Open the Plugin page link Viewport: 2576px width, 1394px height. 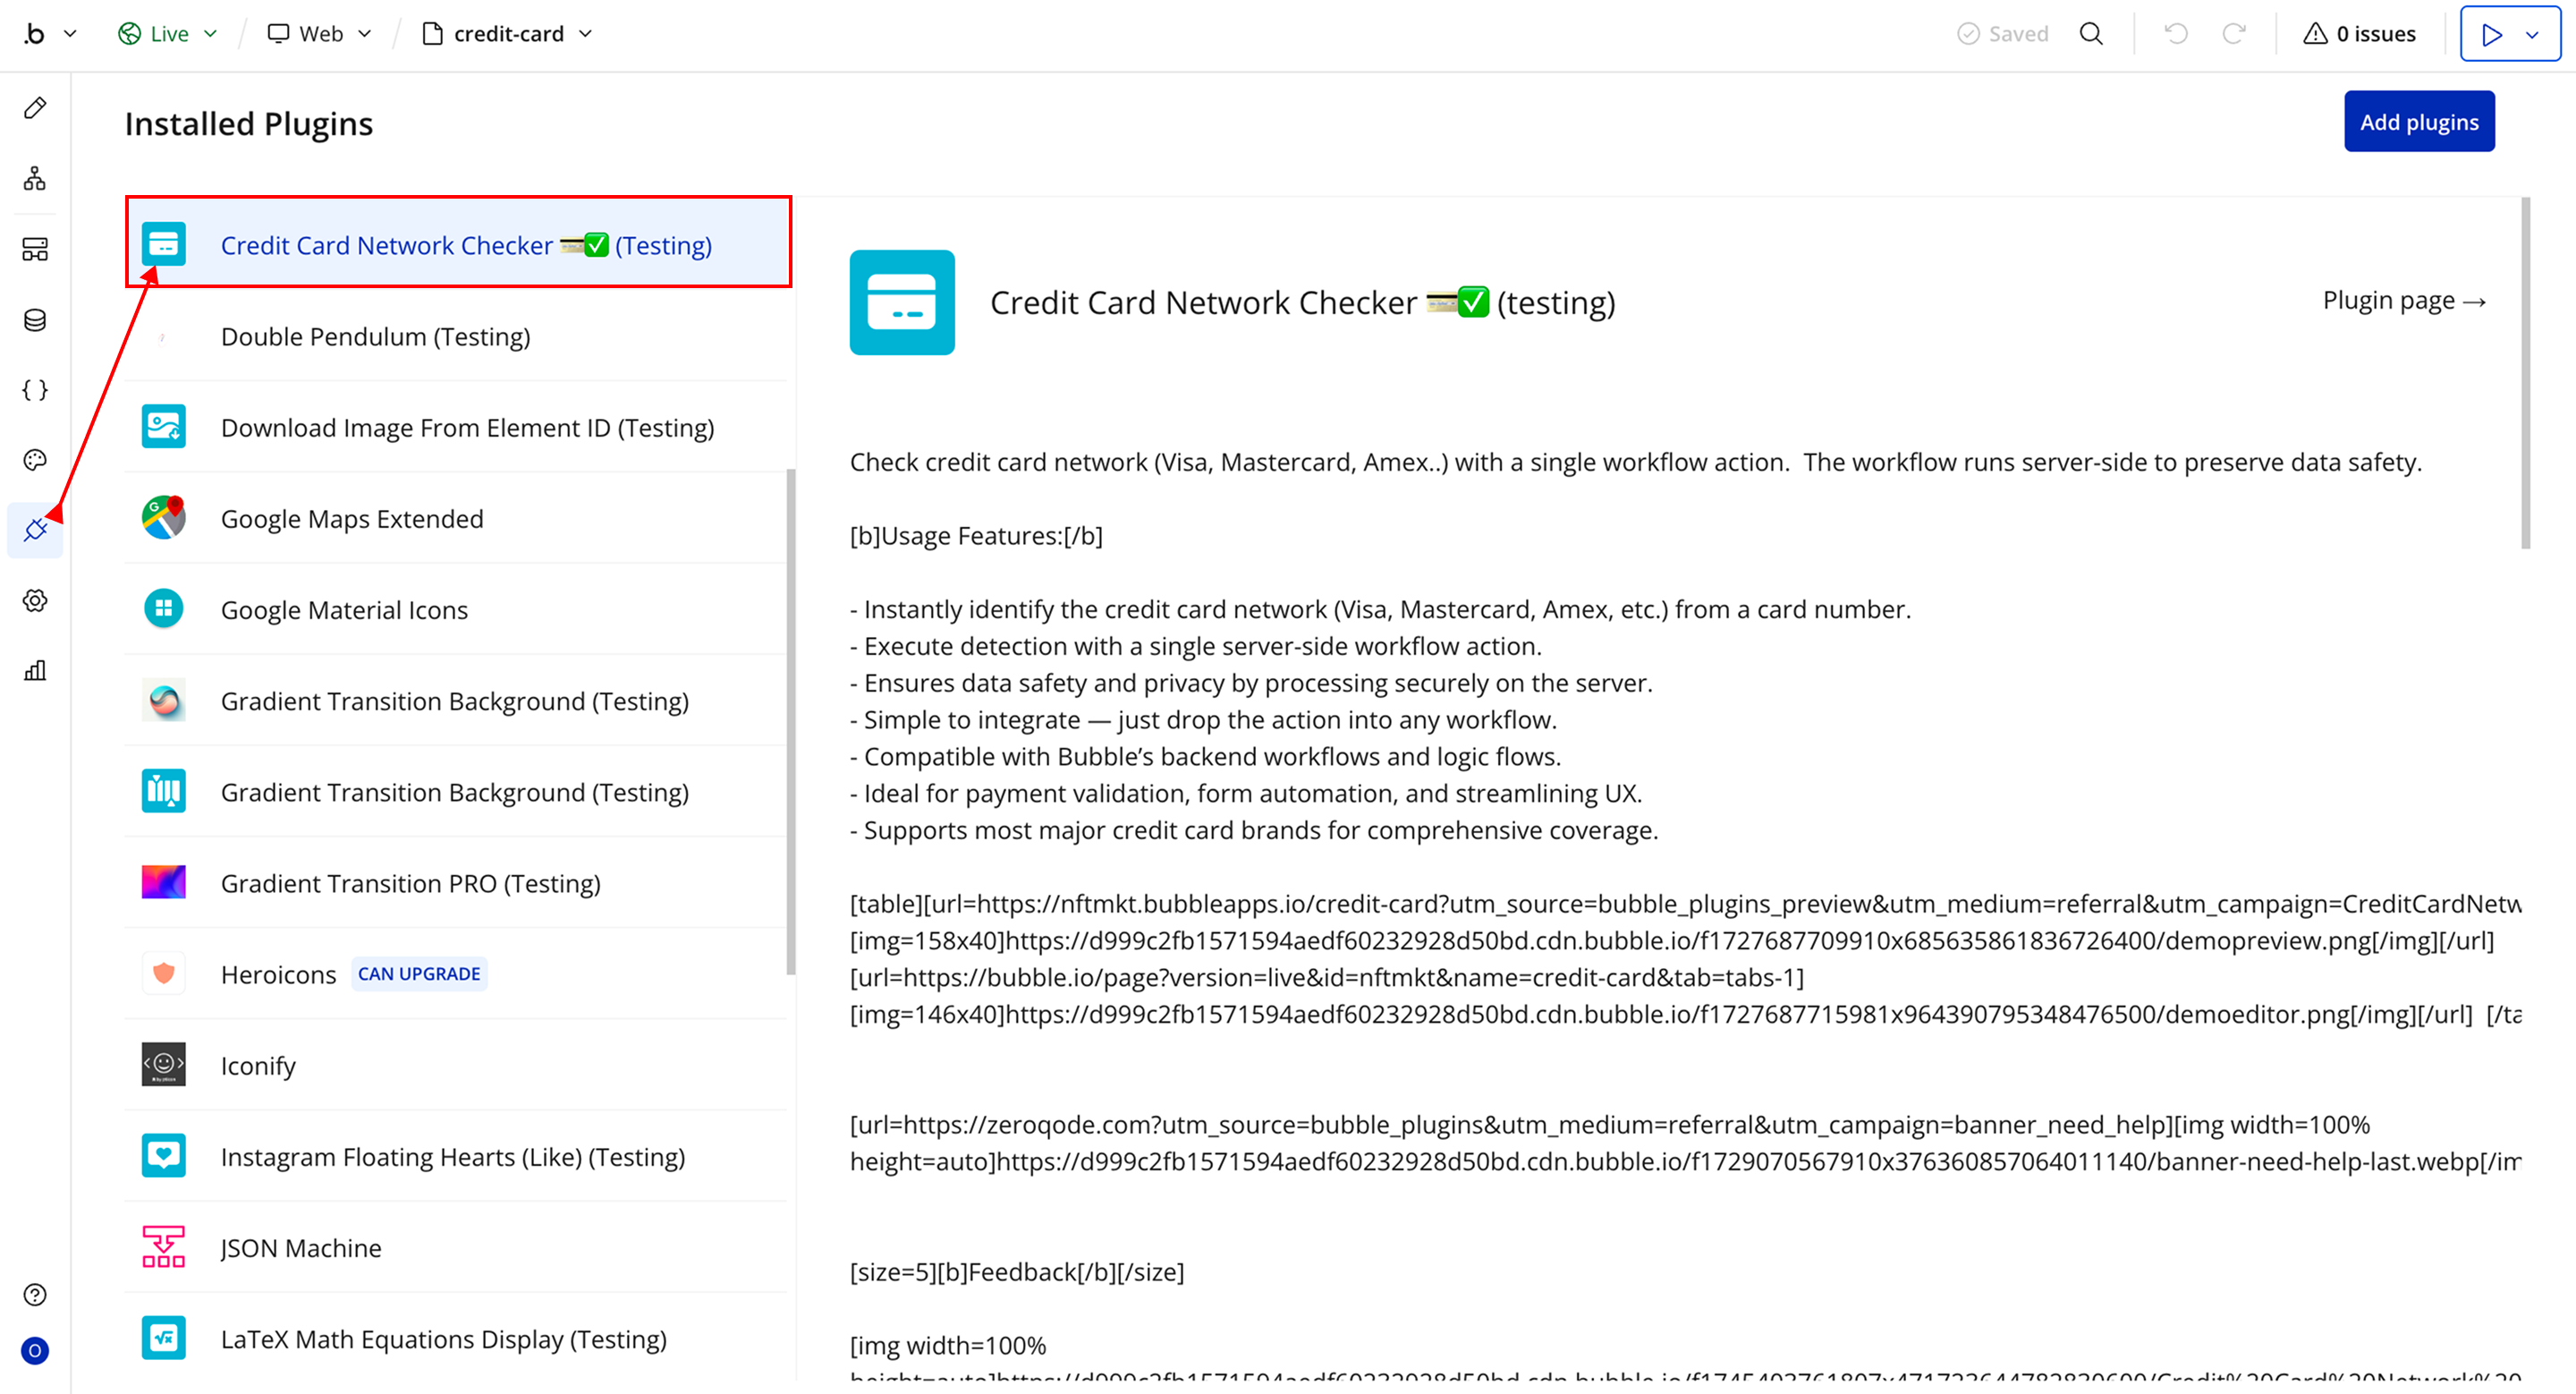[2403, 301]
